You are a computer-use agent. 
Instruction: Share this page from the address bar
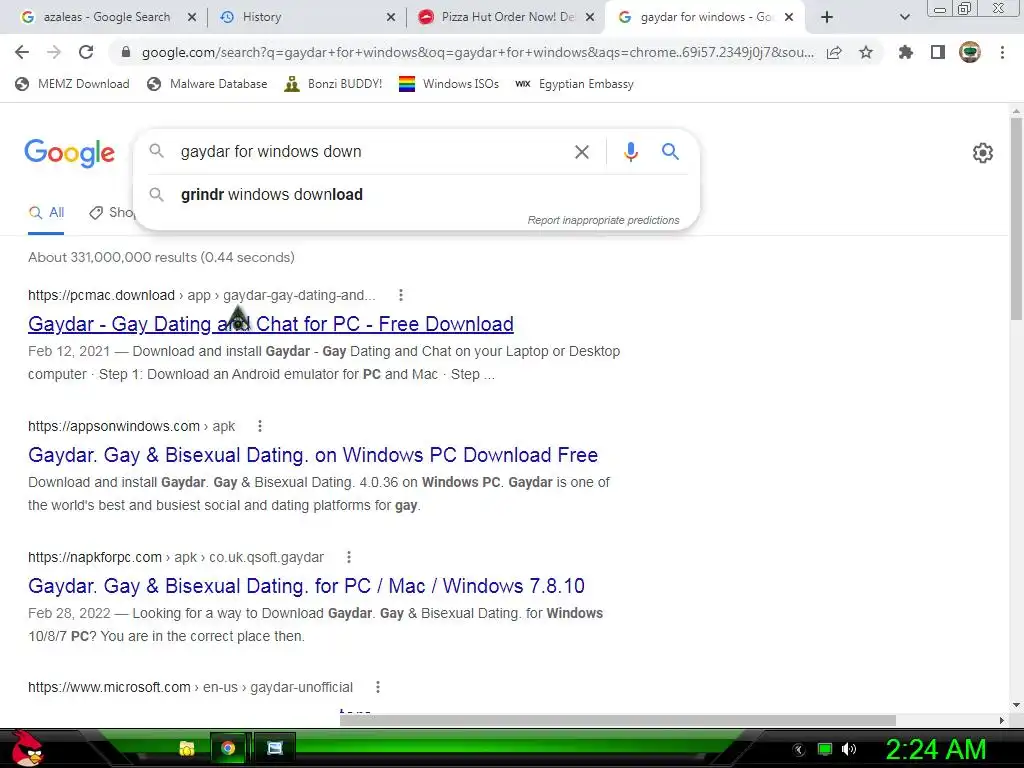pyautogui.click(x=834, y=52)
